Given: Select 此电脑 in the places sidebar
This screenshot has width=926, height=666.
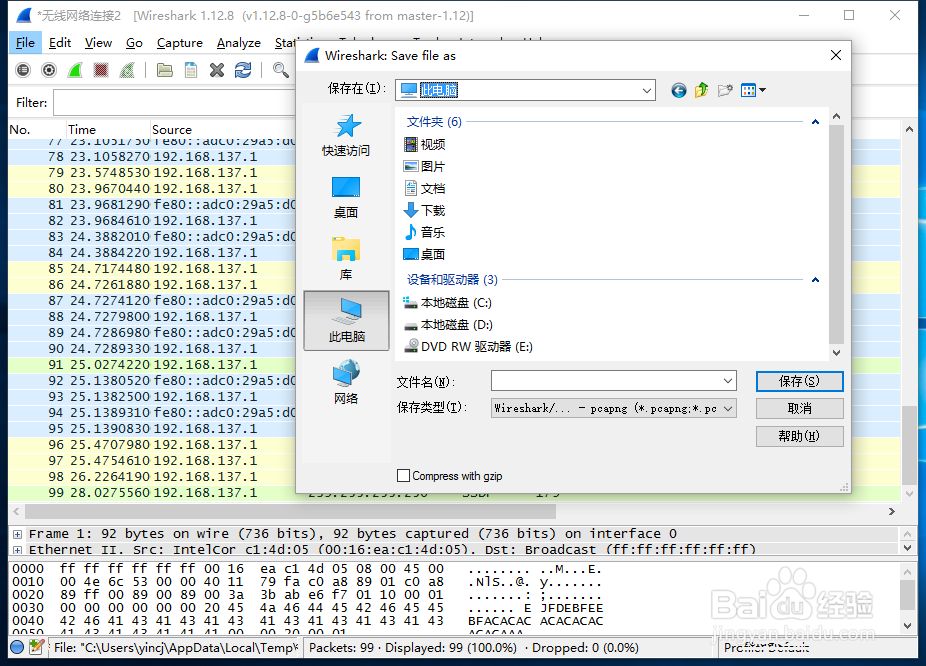Looking at the screenshot, I should tap(347, 321).
